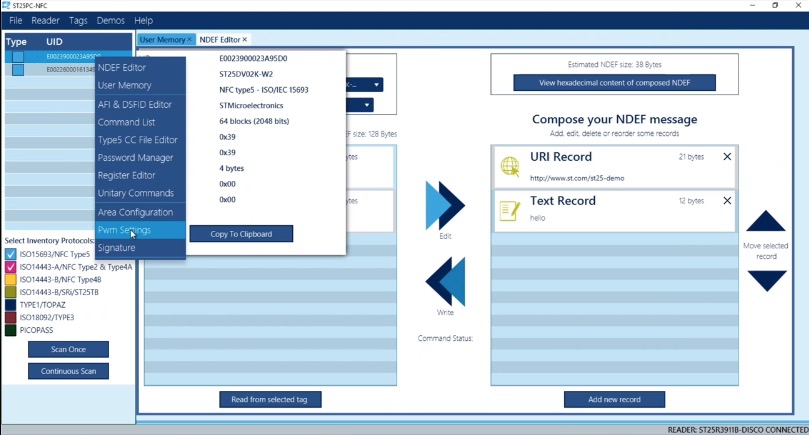Click the Edit double-arrow icon
The width and height of the screenshot is (809, 435).
point(445,205)
